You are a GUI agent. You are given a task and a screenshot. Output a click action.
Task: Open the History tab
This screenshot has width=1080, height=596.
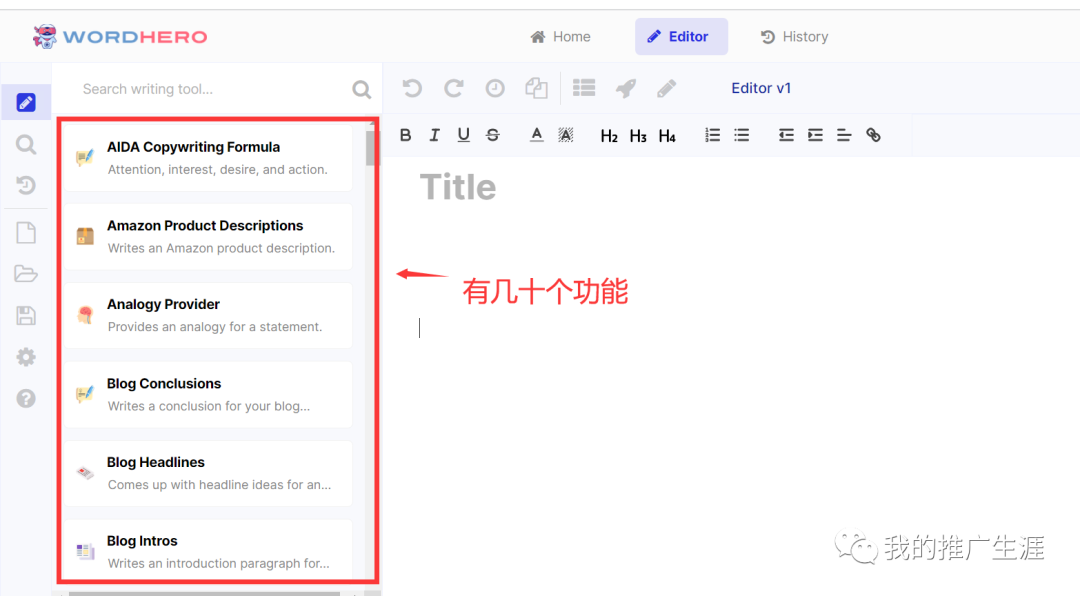click(x=794, y=37)
